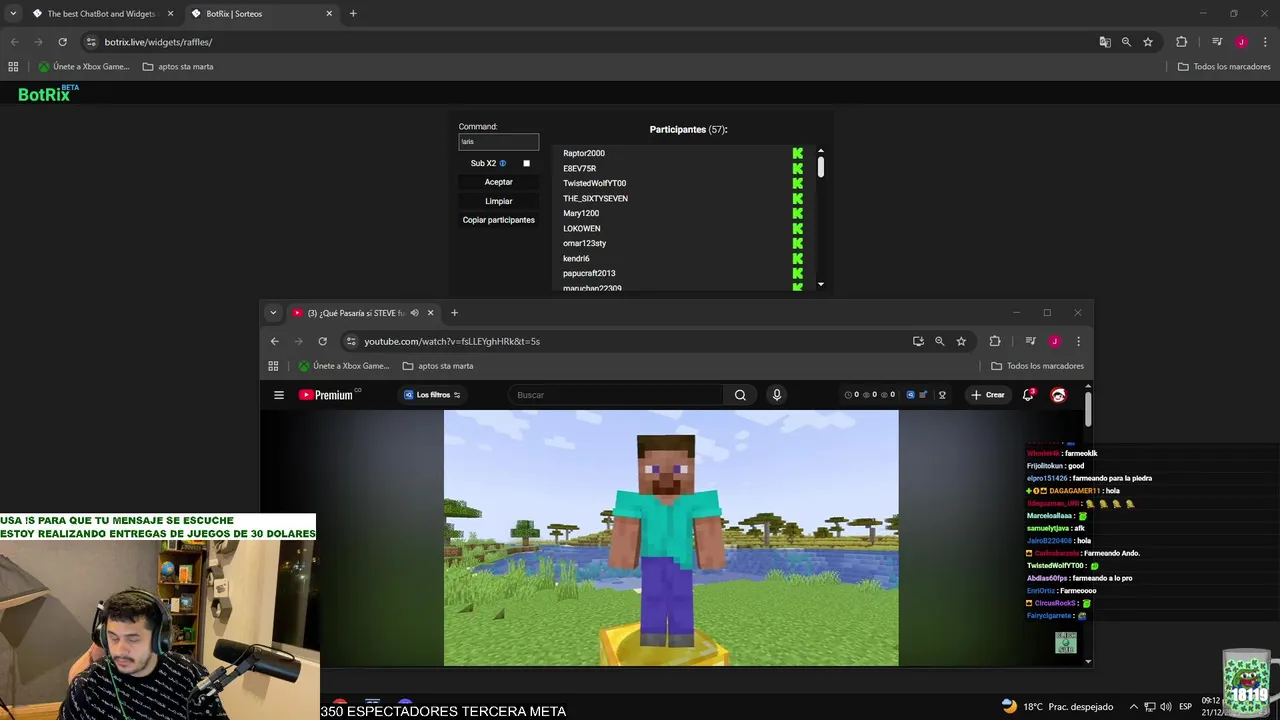The width and height of the screenshot is (1280, 720).
Task: Reload the YouTube page
Action: pyautogui.click(x=322, y=341)
